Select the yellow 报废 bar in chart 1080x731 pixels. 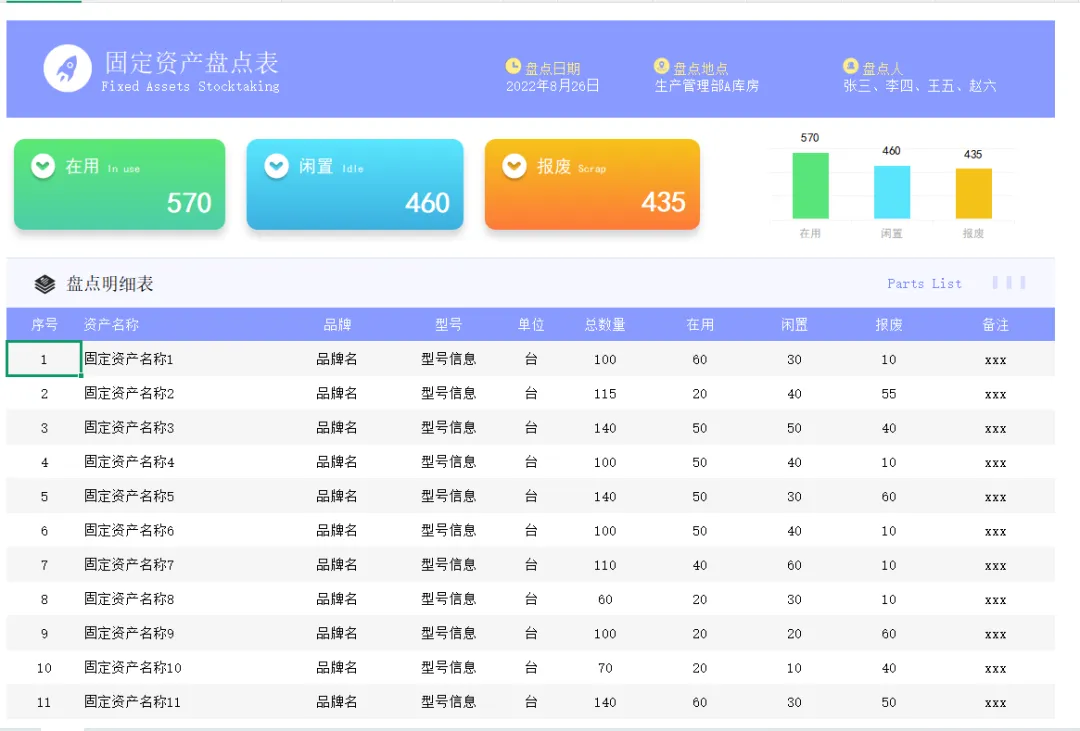pos(974,194)
